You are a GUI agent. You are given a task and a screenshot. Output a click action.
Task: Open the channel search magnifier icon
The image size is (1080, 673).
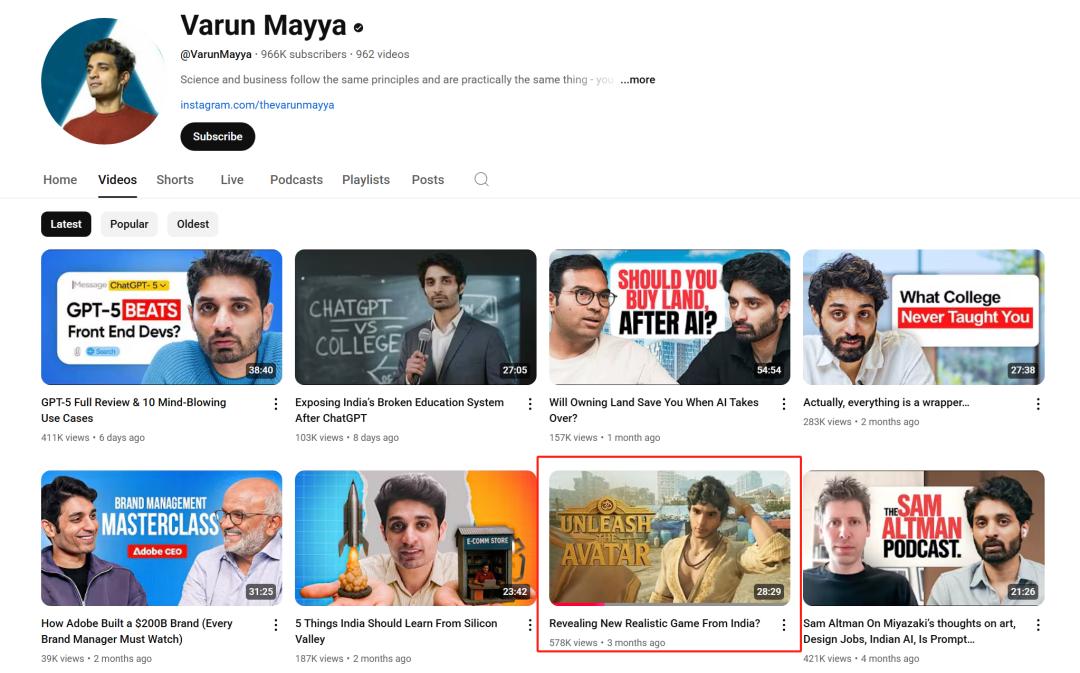(x=481, y=179)
